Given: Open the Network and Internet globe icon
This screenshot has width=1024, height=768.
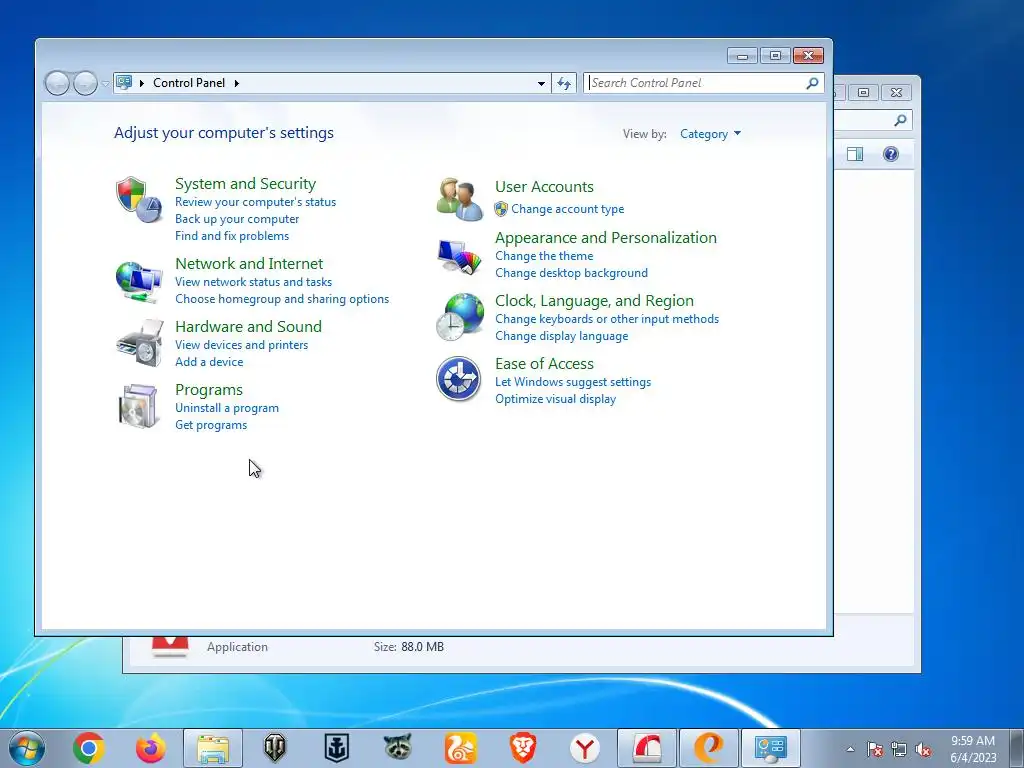Looking at the screenshot, I should (138, 281).
